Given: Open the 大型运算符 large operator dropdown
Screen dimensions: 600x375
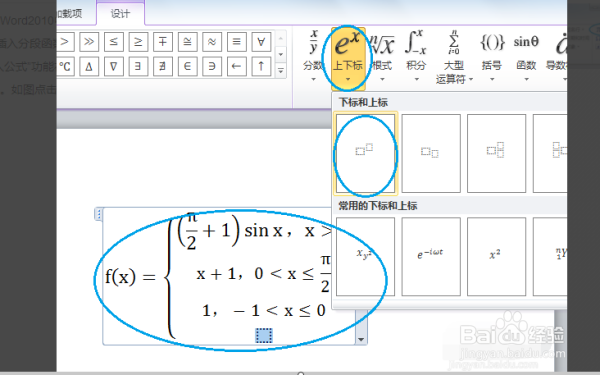Looking at the screenshot, I should click(454, 57).
